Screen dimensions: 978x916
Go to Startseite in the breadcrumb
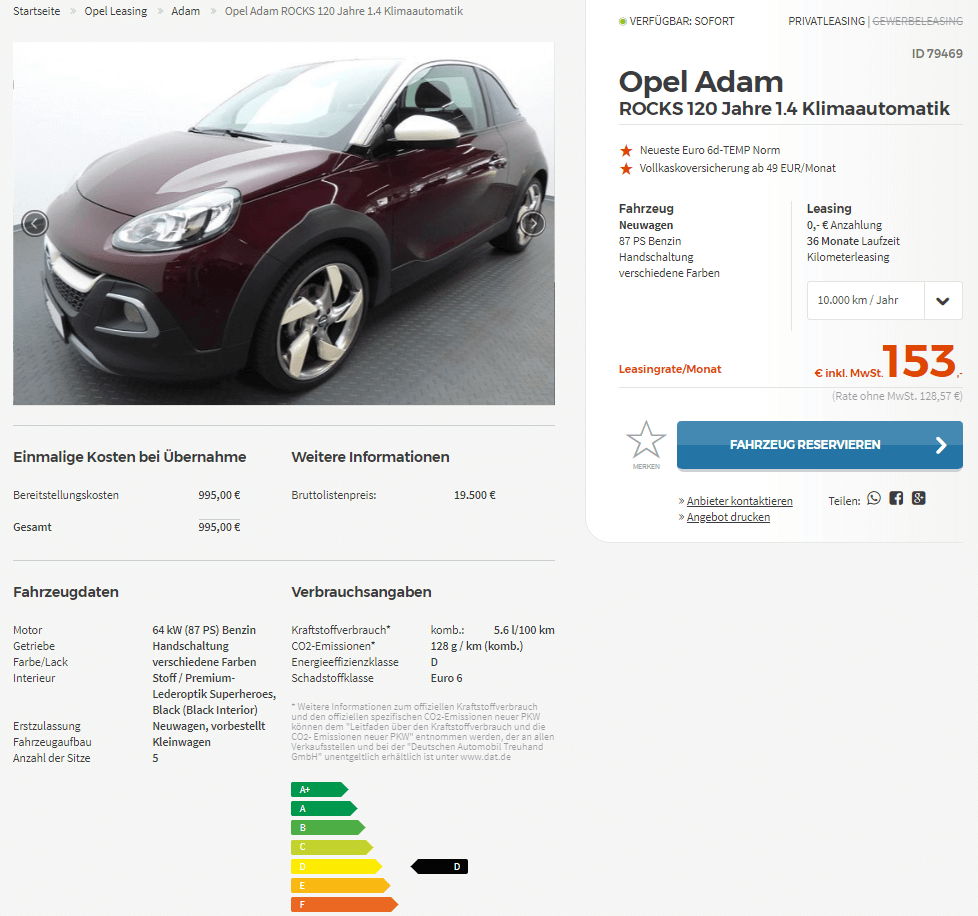tap(37, 11)
